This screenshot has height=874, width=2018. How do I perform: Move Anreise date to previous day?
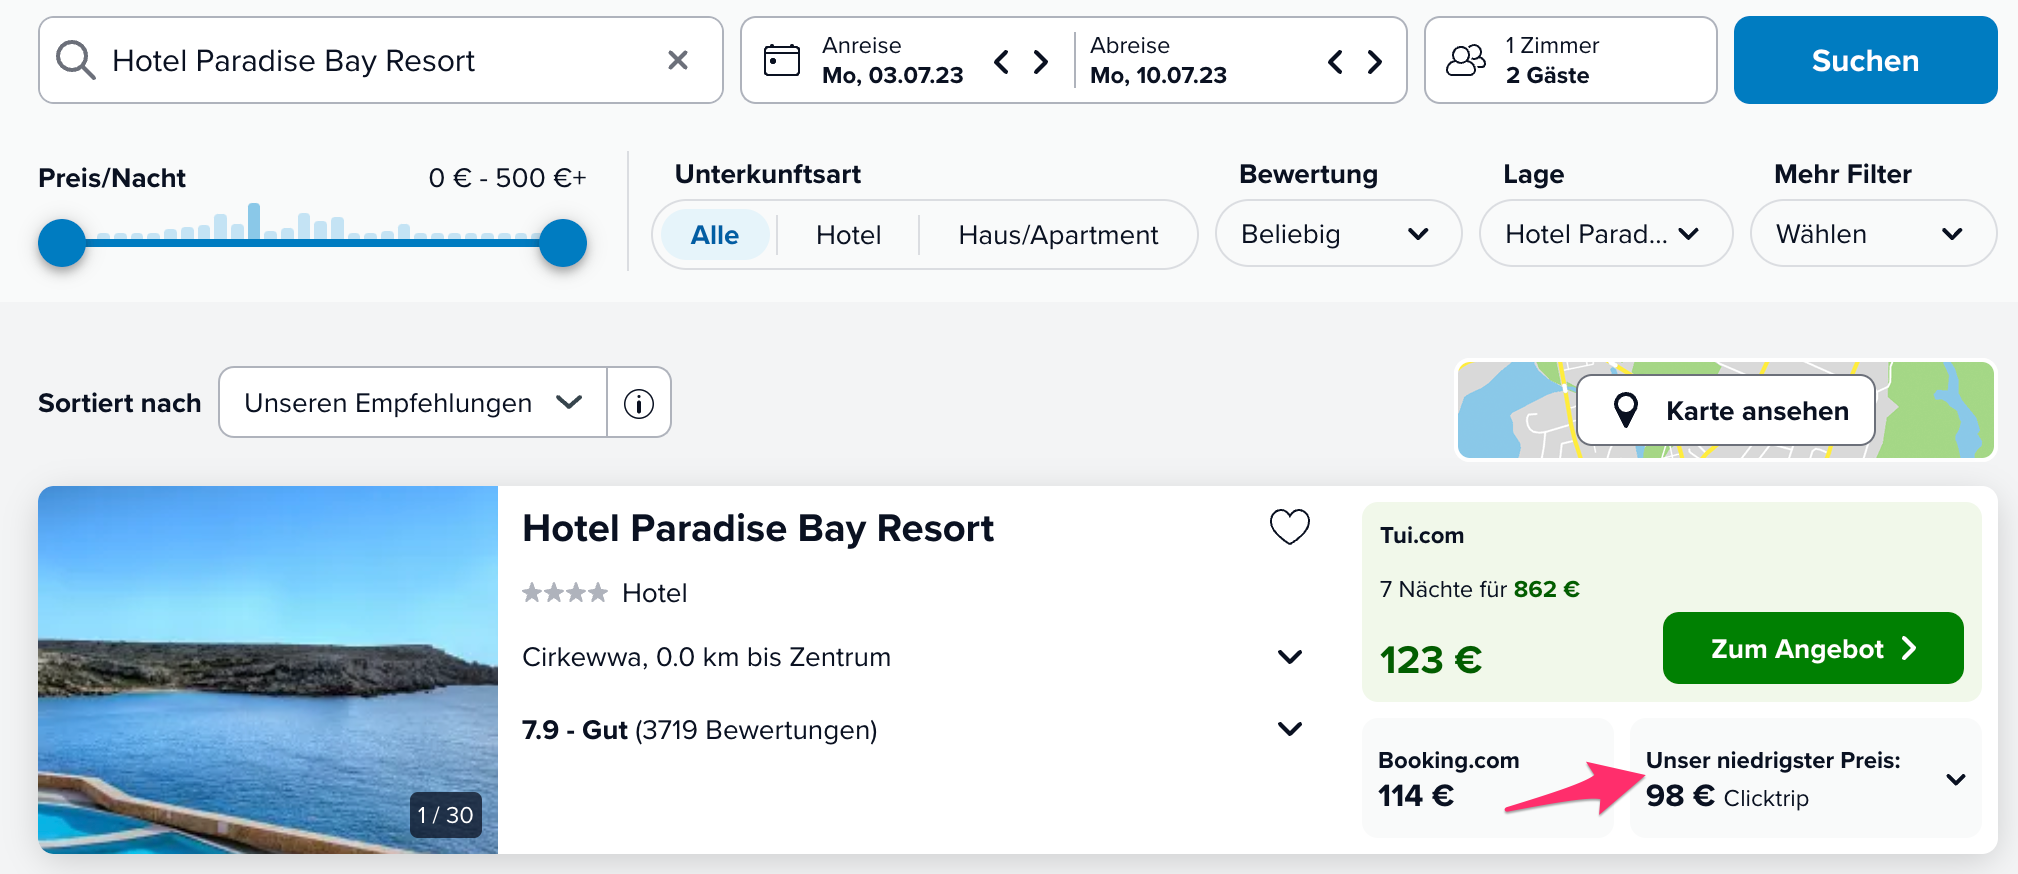click(x=1001, y=62)
